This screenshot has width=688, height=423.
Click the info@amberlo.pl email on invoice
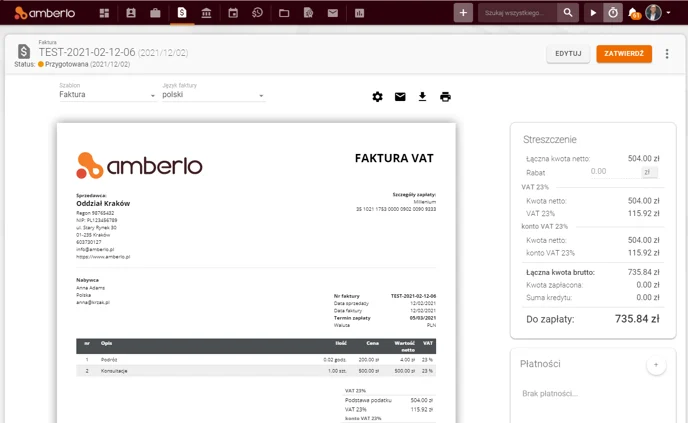pos(95,249)
